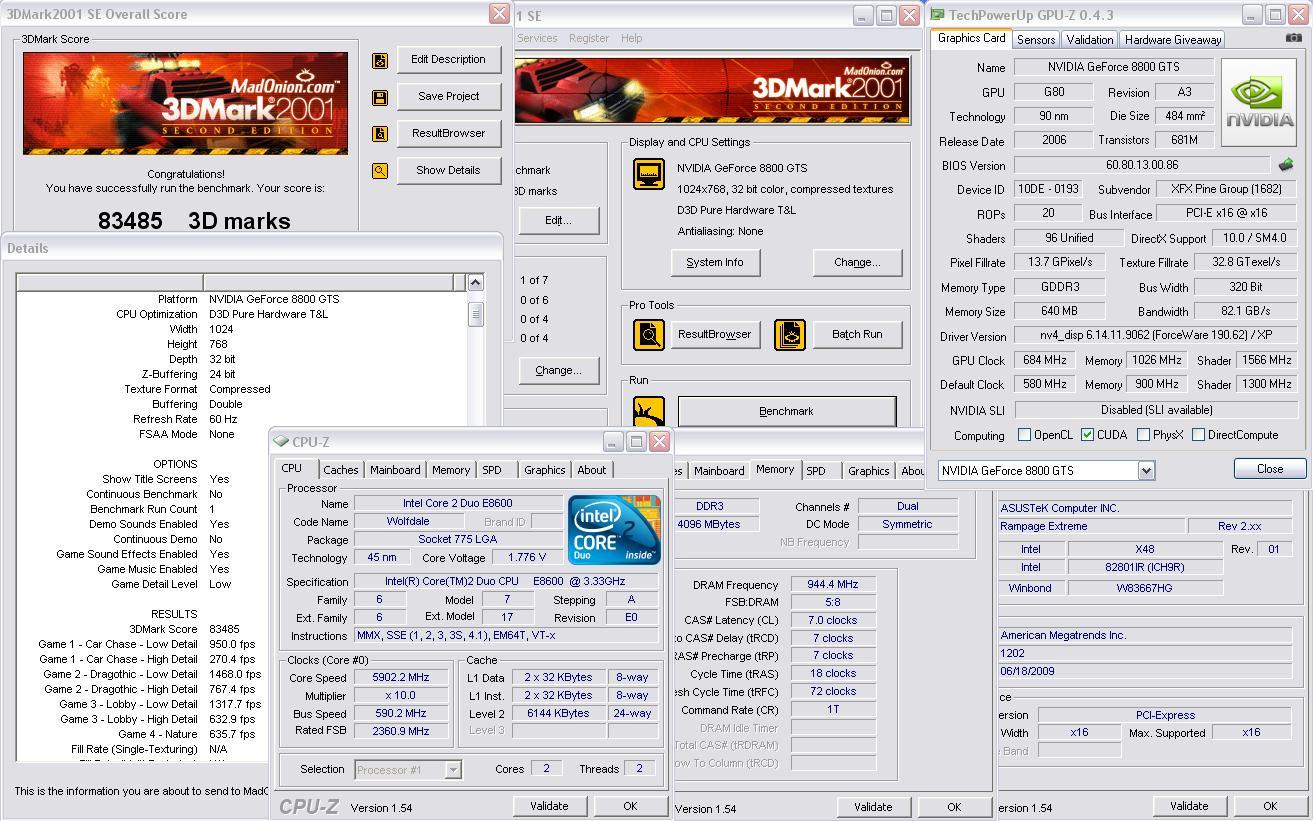The height and width of the screenshot is (821, 1313).
Task: Click the BIOS save chip icon in GPU-Z
Action: click(1286, 165)
